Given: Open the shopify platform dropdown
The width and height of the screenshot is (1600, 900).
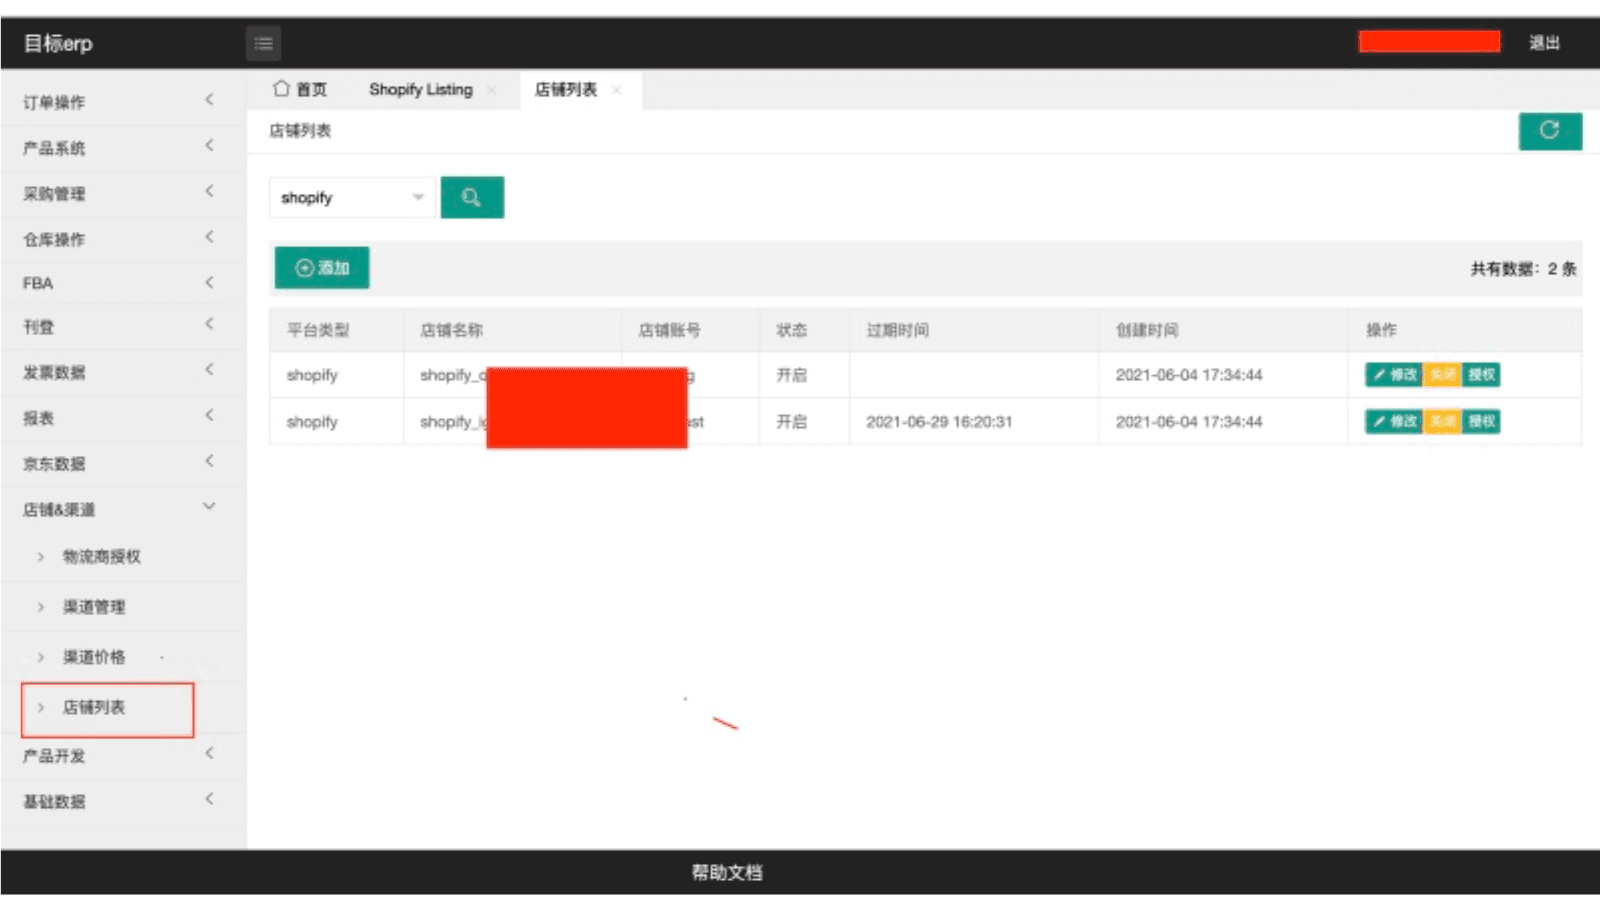Looking at the screenshot, I should point(350,197).
